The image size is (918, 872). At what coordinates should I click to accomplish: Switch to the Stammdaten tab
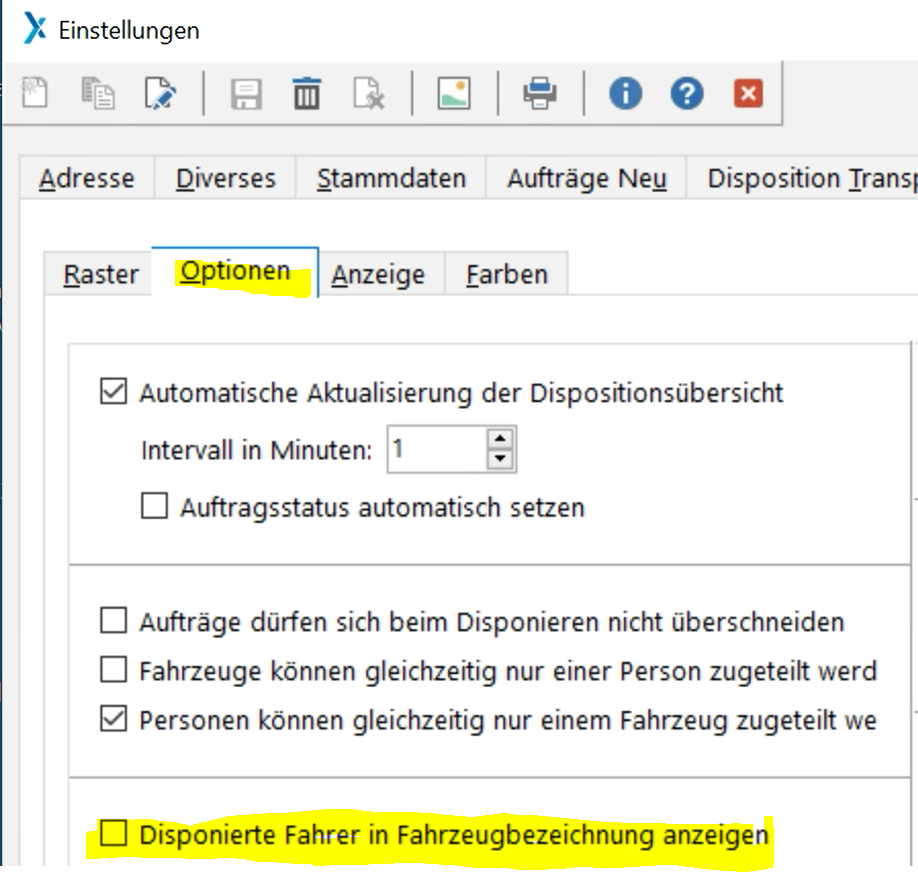pos(391,179)
